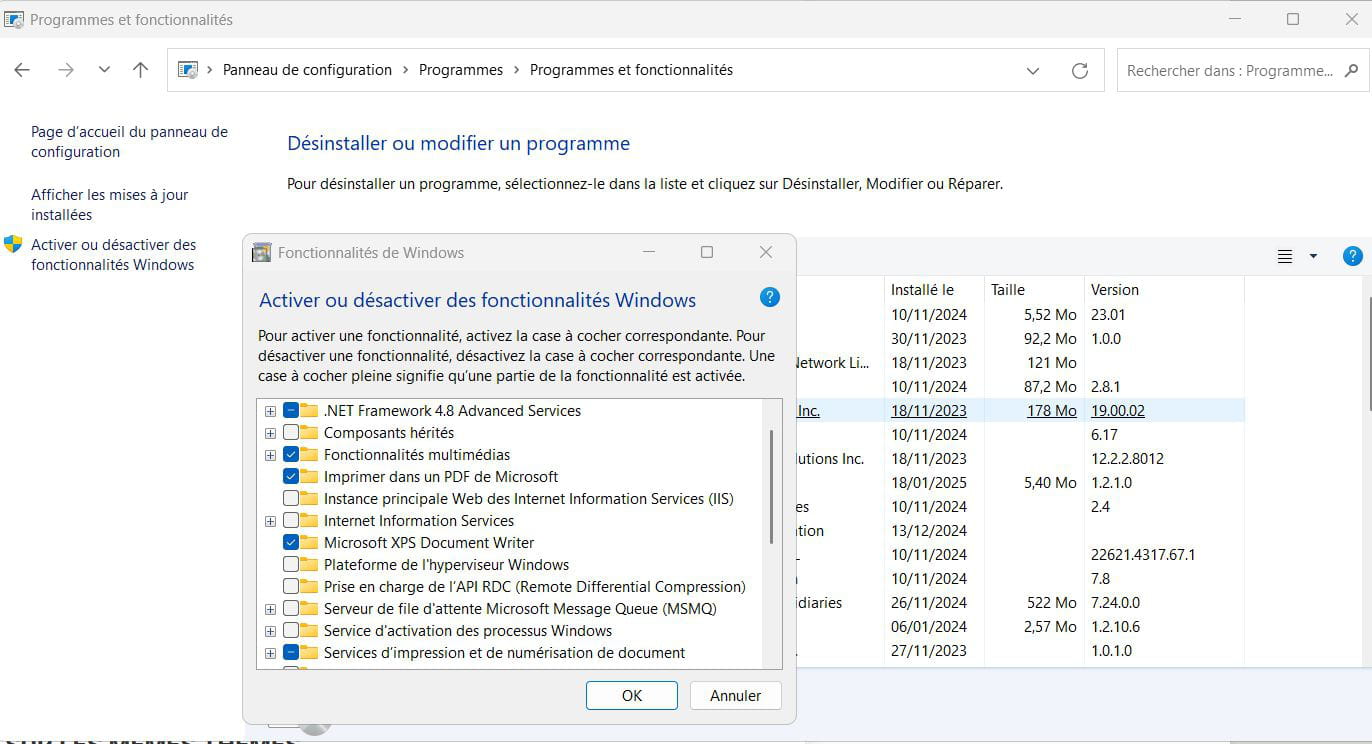Enable the Plateforme de l'hyperviseur Windows checkbox
Image resolution: width=1372 pixels, height=744 pixels.
pyautogui.click(x=291, y=565)
